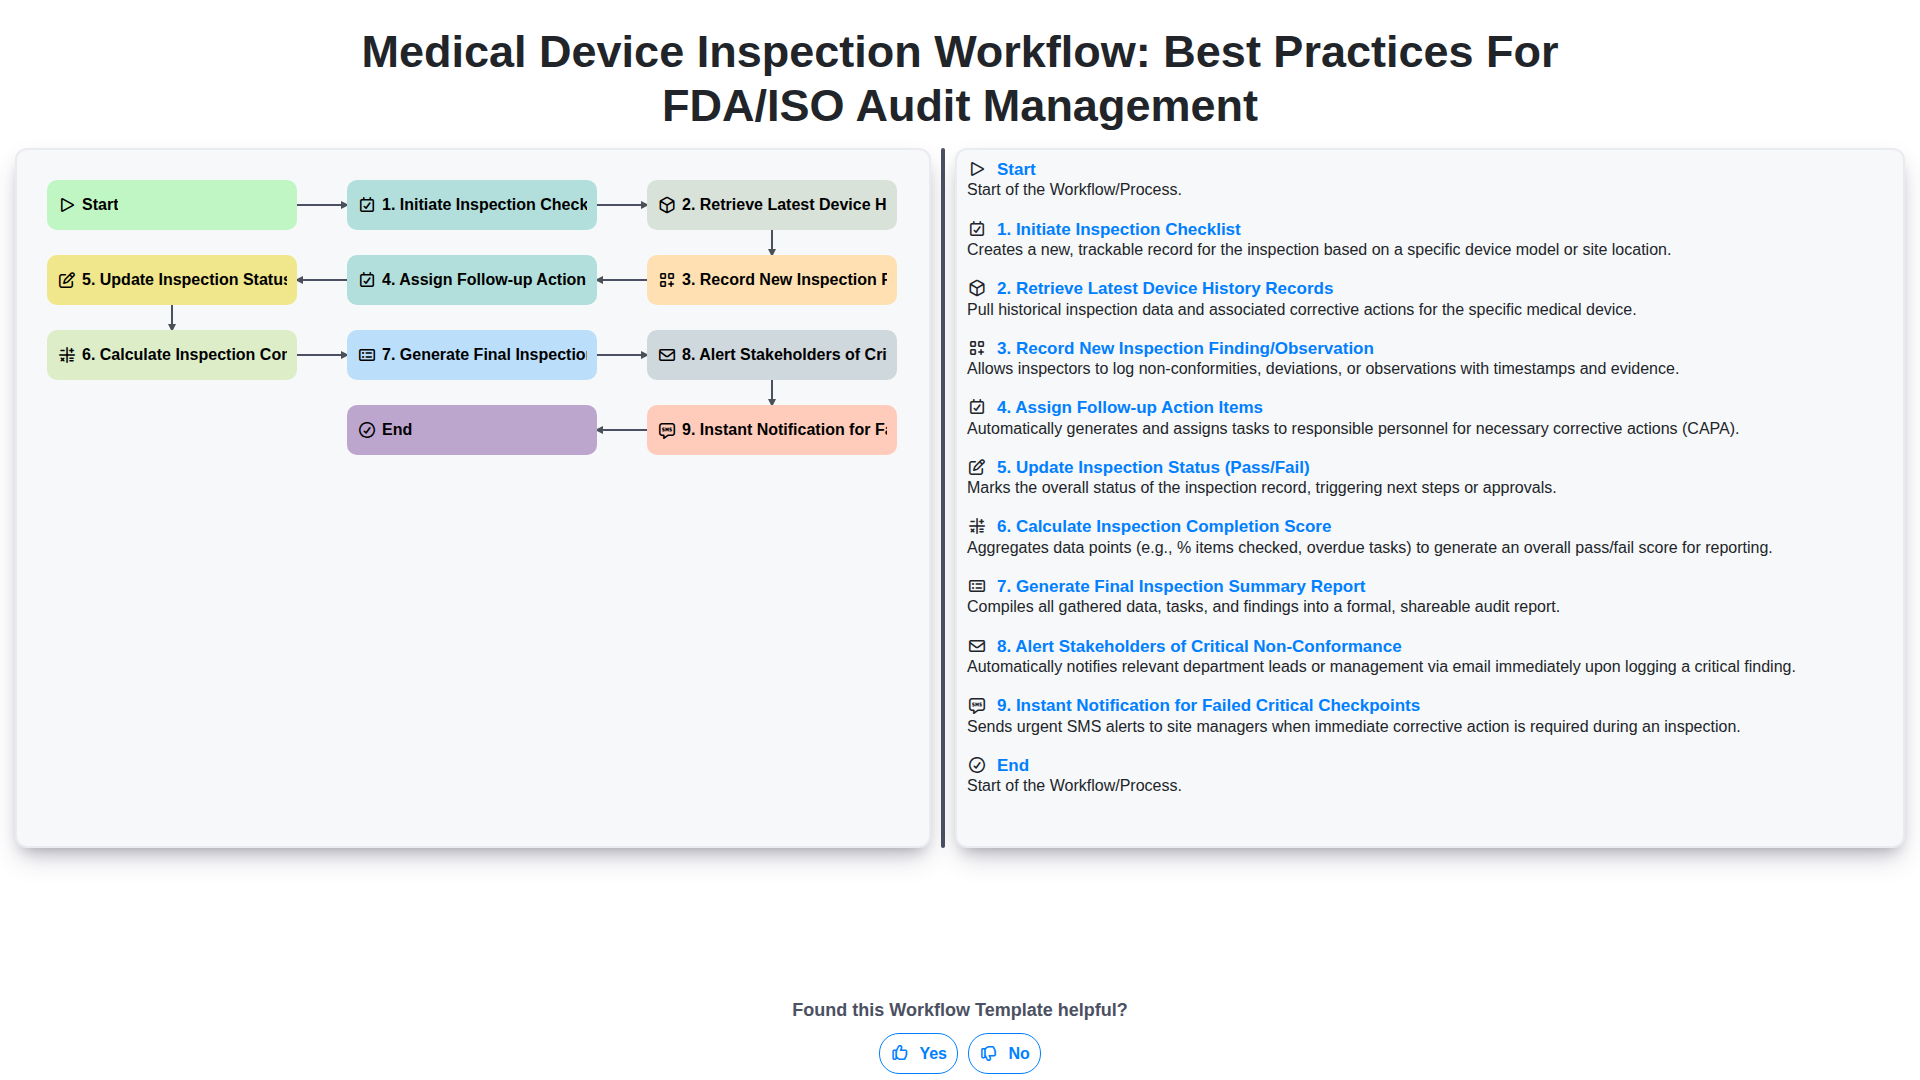Select the '8. Alert Stakeholders of Critical Non-Conformance' link
This screenshot has width=1920, height=1080.
point(1199,646)
